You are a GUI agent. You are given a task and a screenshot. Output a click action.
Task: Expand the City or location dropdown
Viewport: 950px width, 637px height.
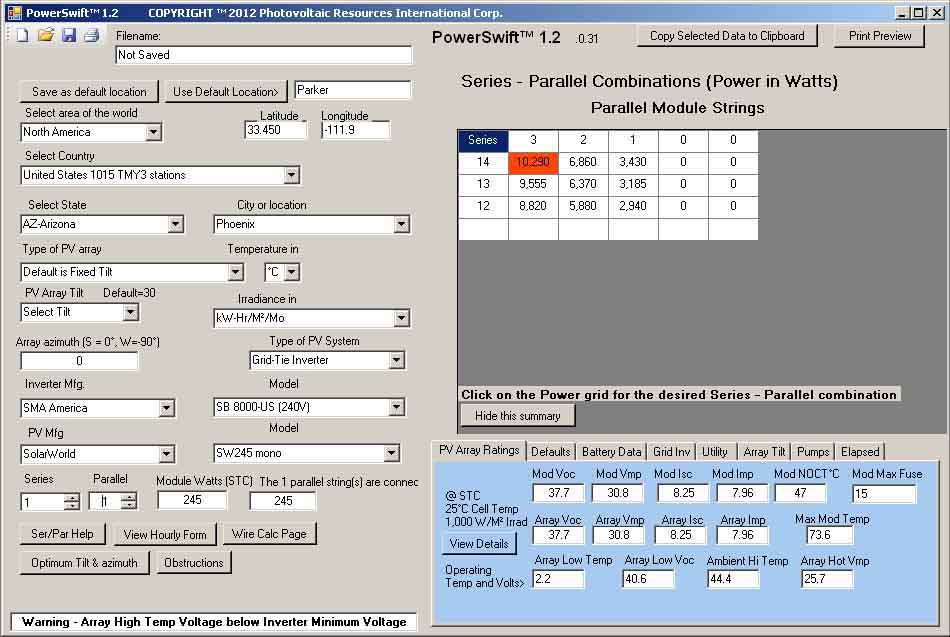(401, 224)
